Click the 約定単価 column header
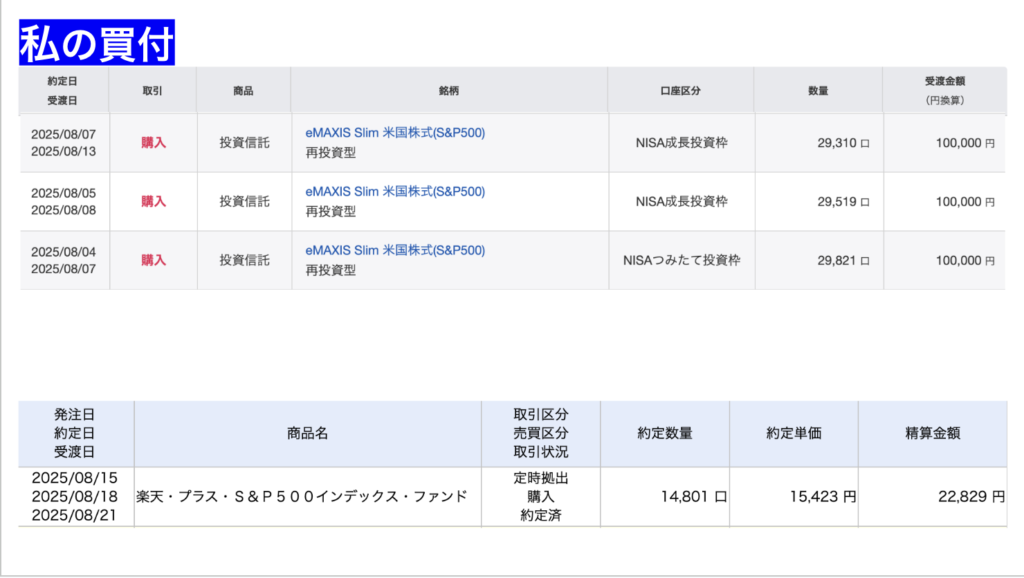1024x578 pixels. coord(794,434)
